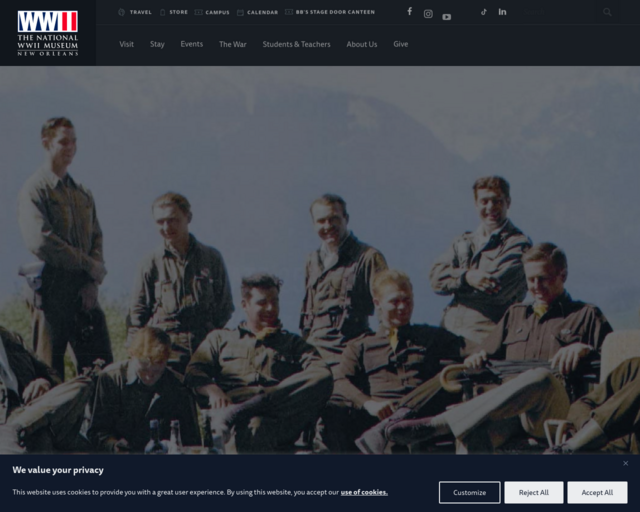This screenshot has height=512, width=640.
Task: Open the YouTube icon
Action: [x=447, y=17]
